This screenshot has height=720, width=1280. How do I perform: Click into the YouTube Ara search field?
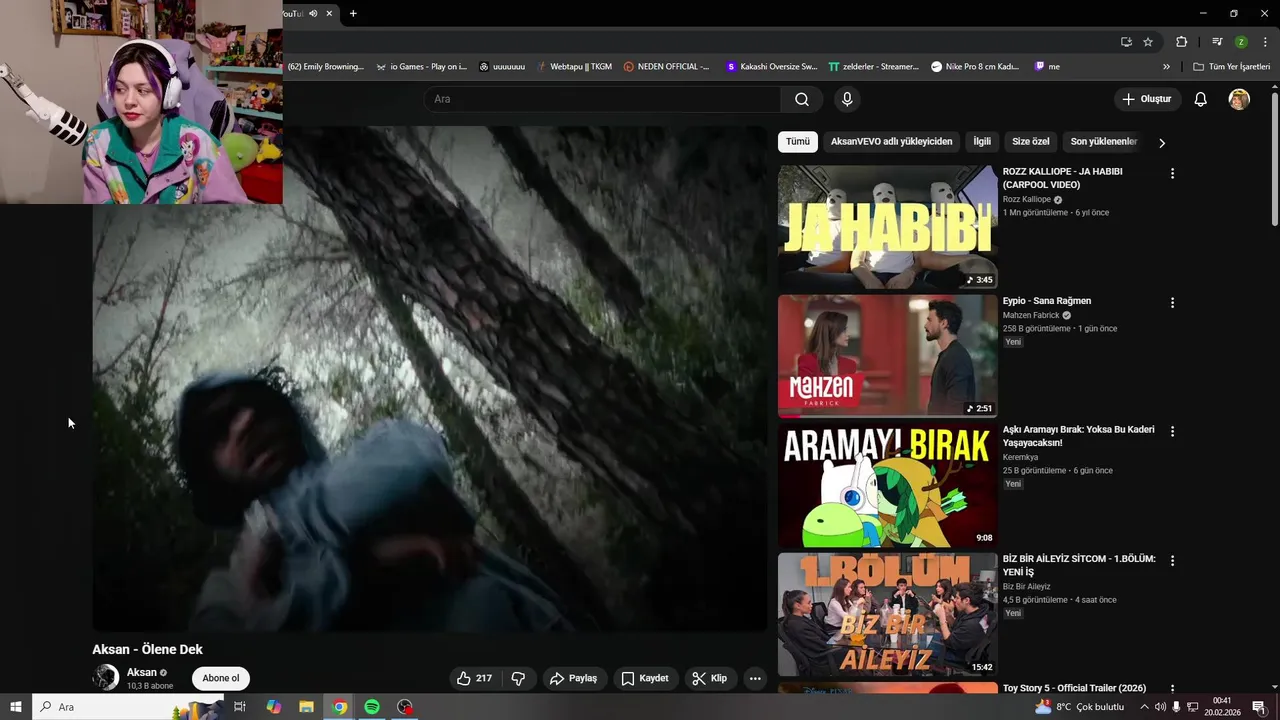[x=602, y=99]
